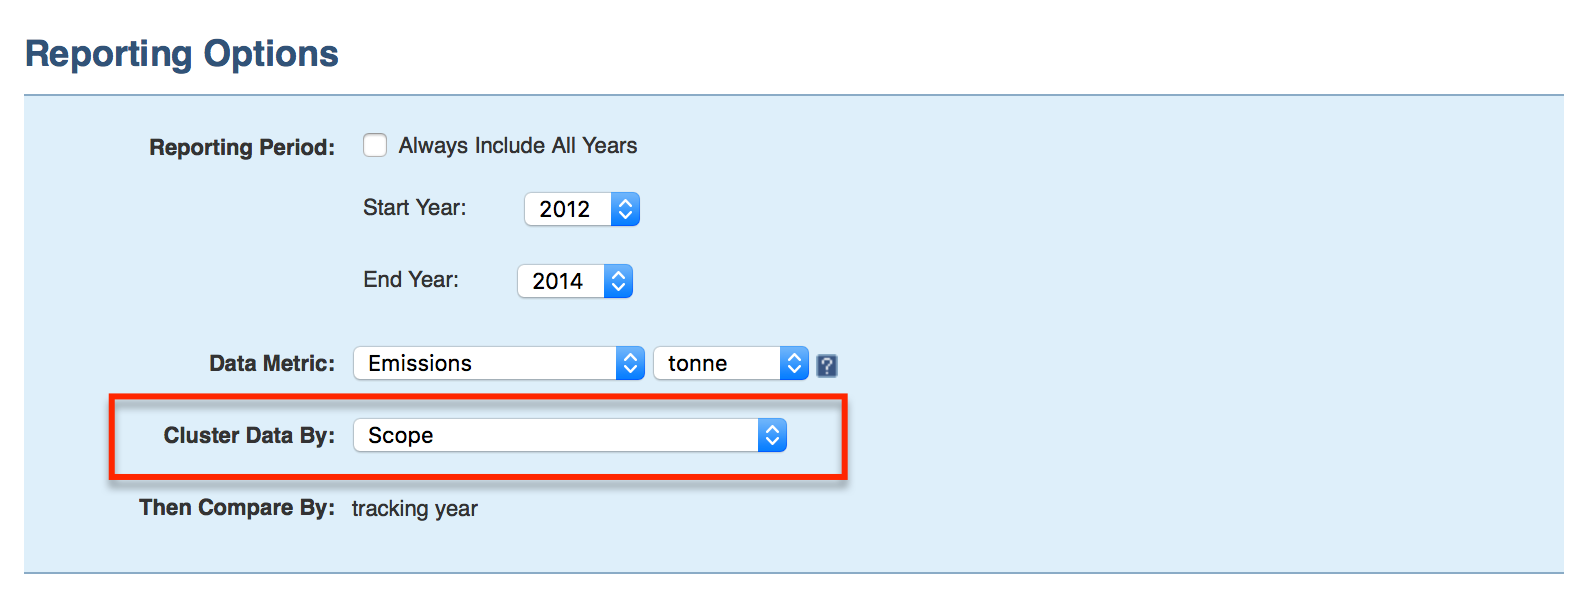Click the arrows on the tonne selector
The height and width of the screenshot is (592, 1594).
click(x=794, y=363)
